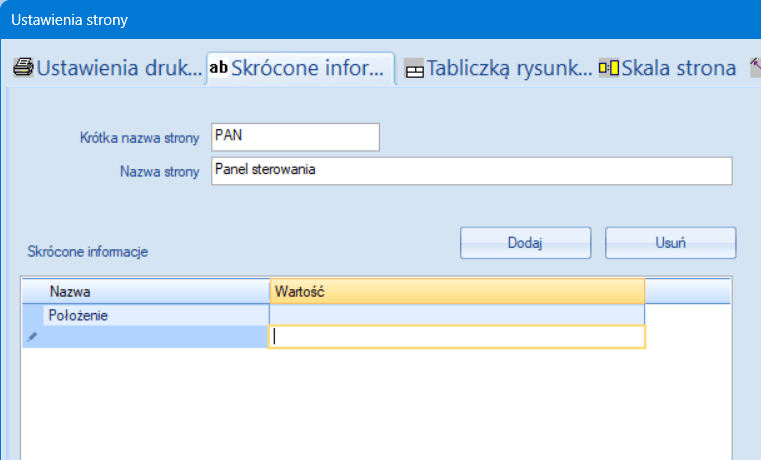Screen dimensions: 761x460
Task: Click the empty Wartość cell in the Położenie row
Action: click(457, 315)
